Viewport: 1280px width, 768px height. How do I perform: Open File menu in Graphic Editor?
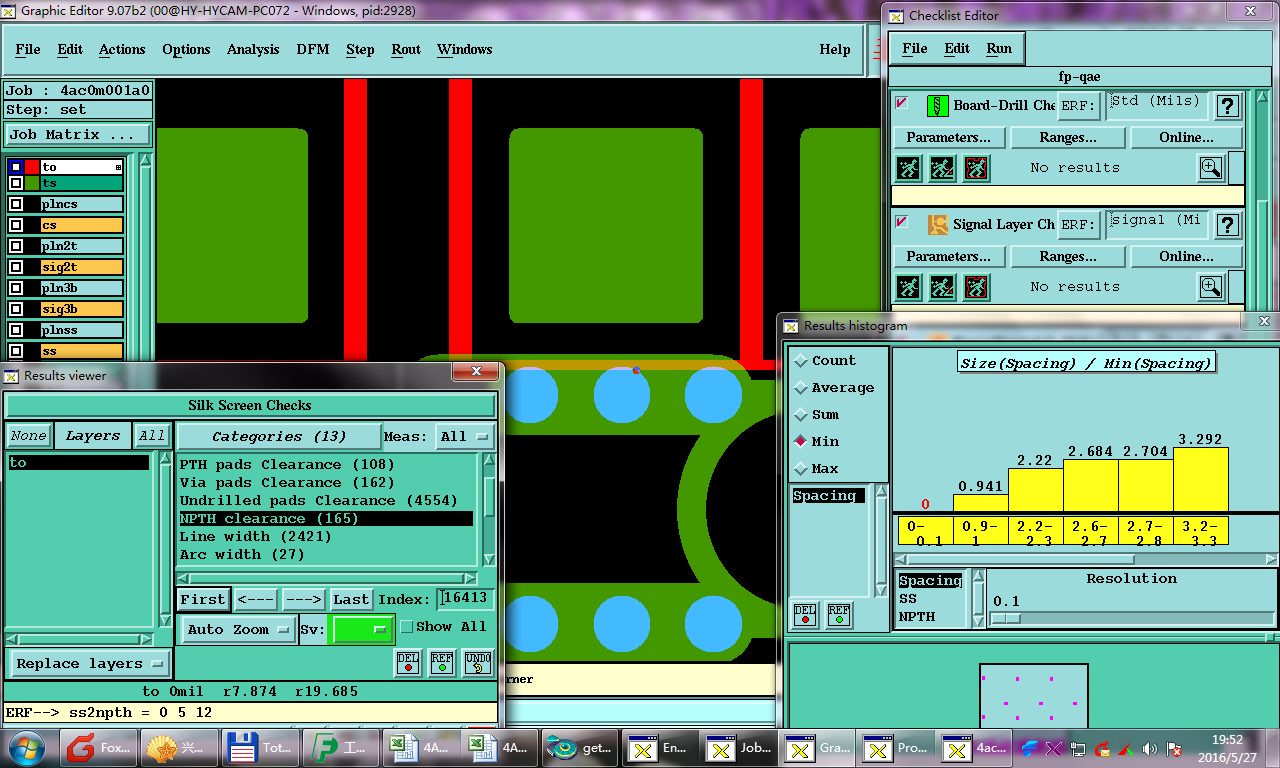click(x=28, y=49)
